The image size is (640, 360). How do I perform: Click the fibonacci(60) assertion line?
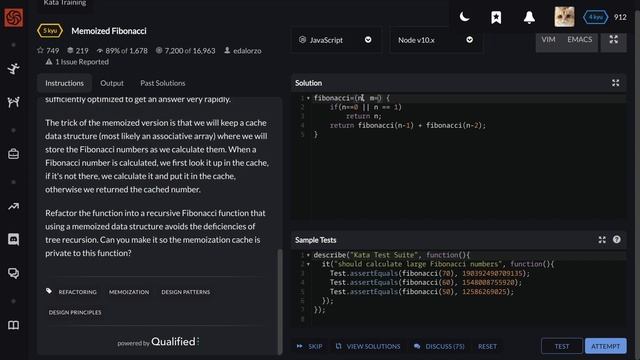(425, 282)
